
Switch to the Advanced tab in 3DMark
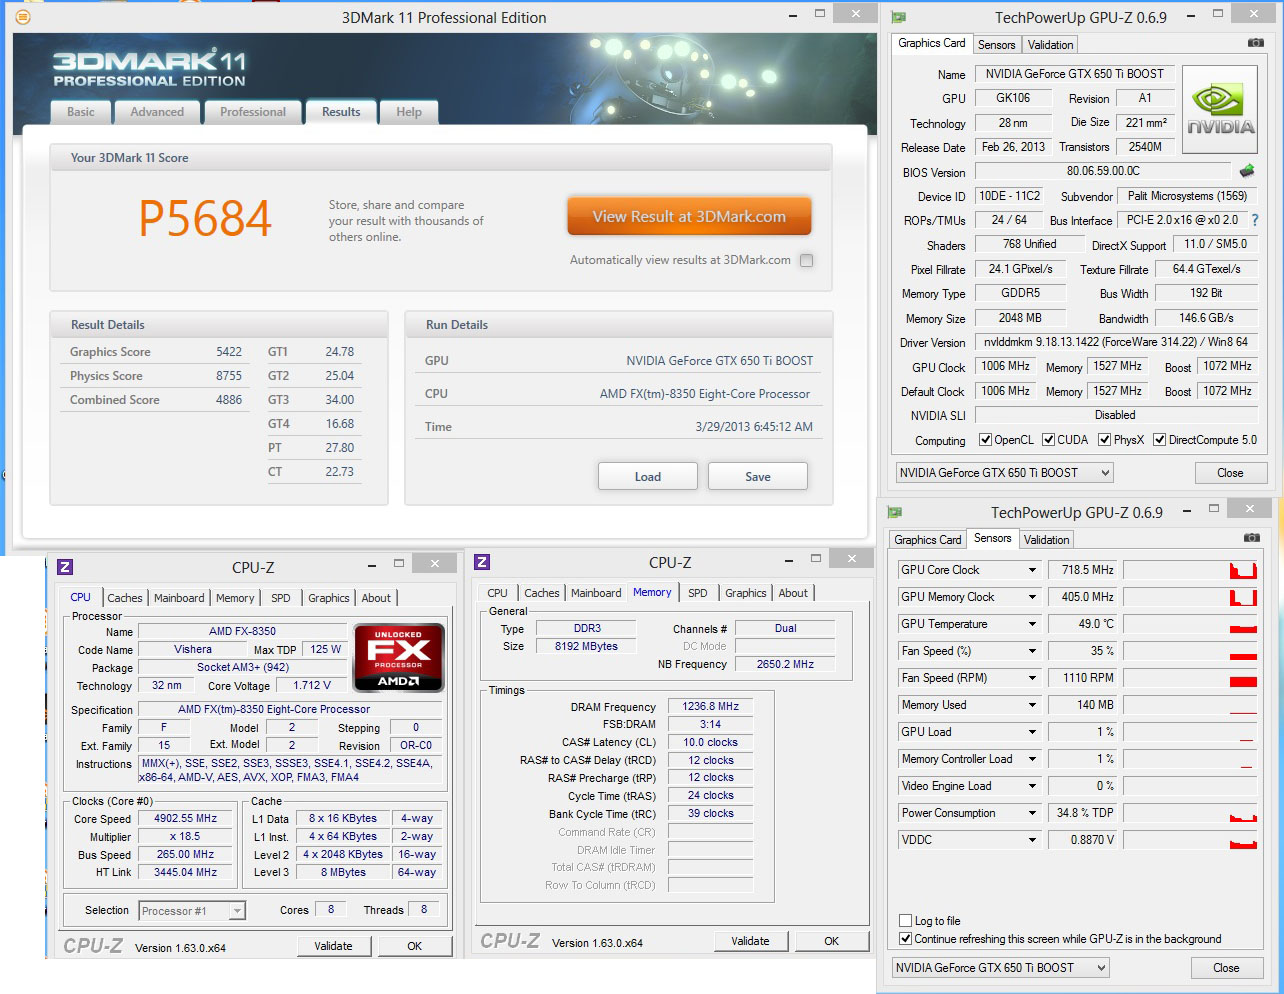(x=157, y=112)
